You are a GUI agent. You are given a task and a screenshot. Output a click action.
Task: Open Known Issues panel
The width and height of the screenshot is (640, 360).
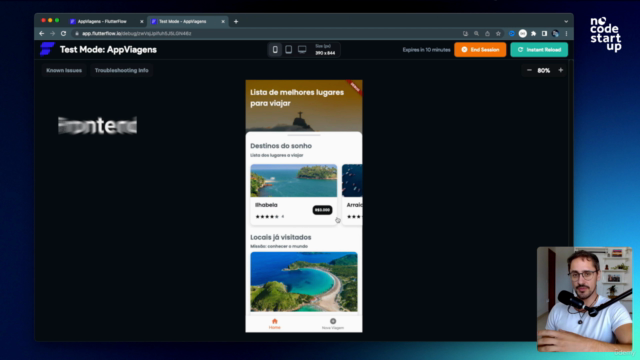point(64,70)
